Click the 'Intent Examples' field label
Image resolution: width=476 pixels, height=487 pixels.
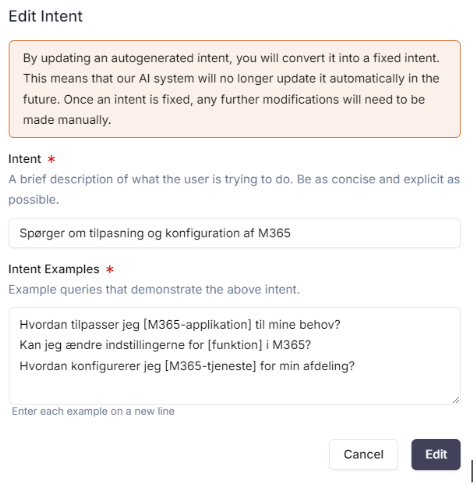pos(54,269)
